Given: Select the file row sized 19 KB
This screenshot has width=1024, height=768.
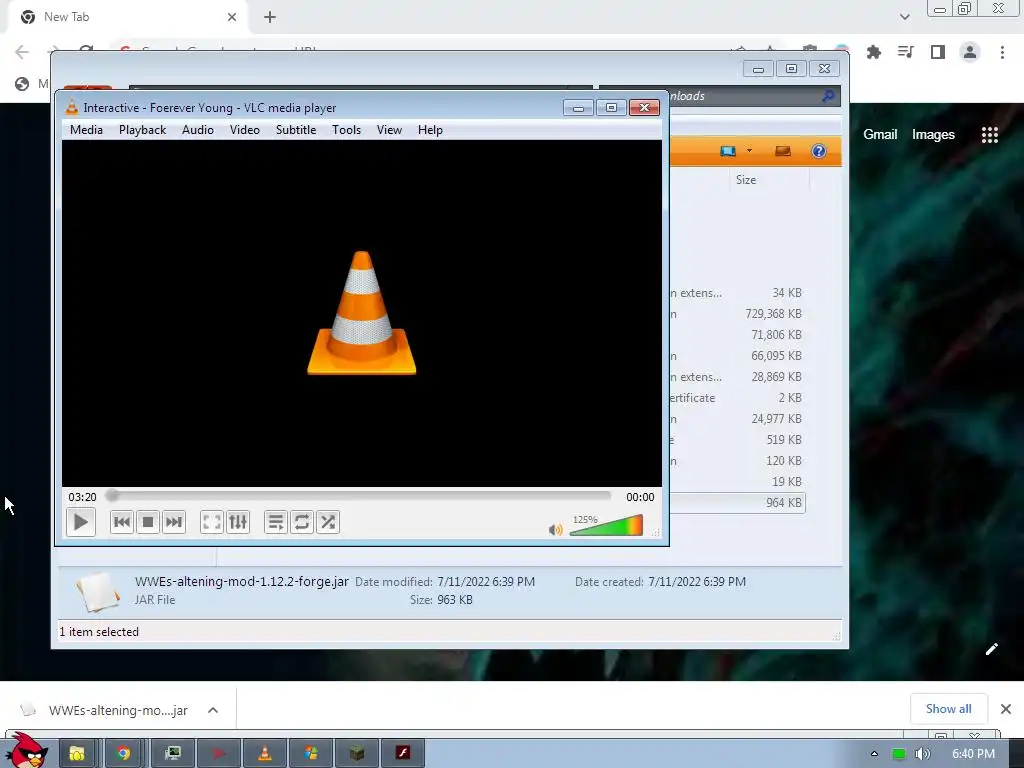Looking at the screenshot, I should point(738,481).
